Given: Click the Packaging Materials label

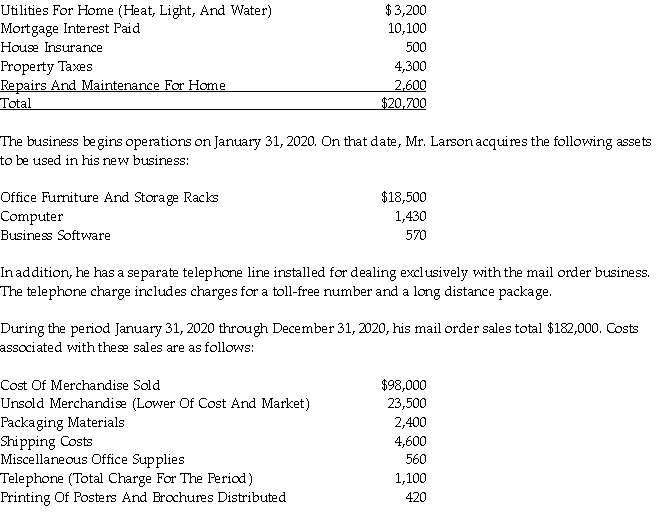Looking at the screenshot, I should click(63, 422).
